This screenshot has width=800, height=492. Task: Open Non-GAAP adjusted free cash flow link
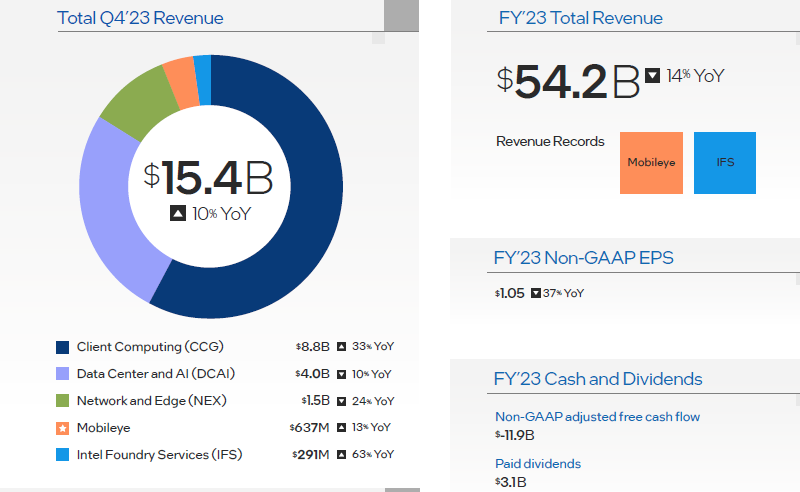point(597,417)
